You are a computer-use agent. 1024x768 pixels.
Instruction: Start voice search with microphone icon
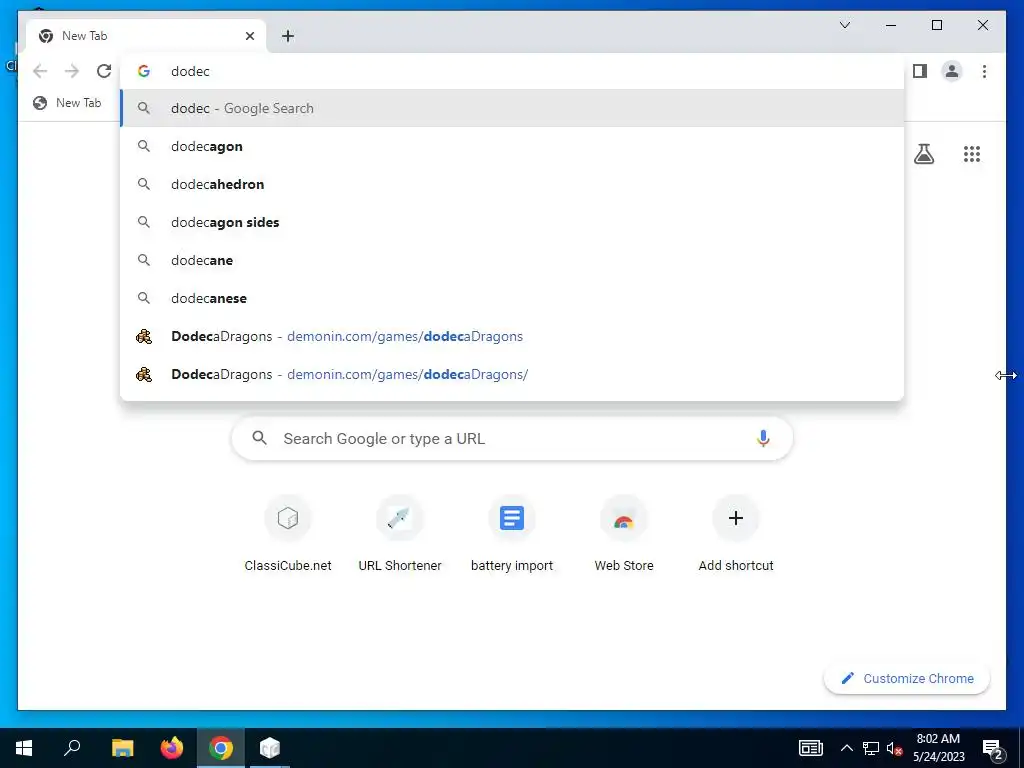763,438
